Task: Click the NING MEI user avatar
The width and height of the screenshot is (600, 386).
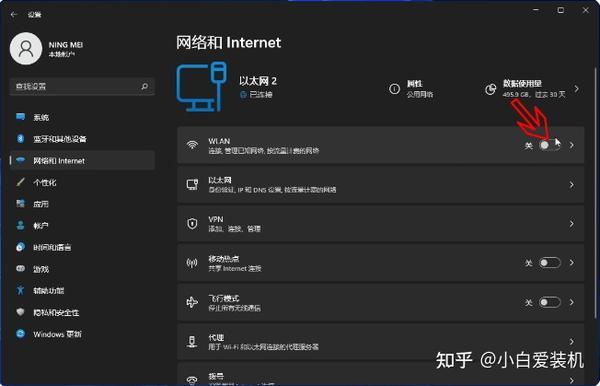Action: (x=26, y=49)
